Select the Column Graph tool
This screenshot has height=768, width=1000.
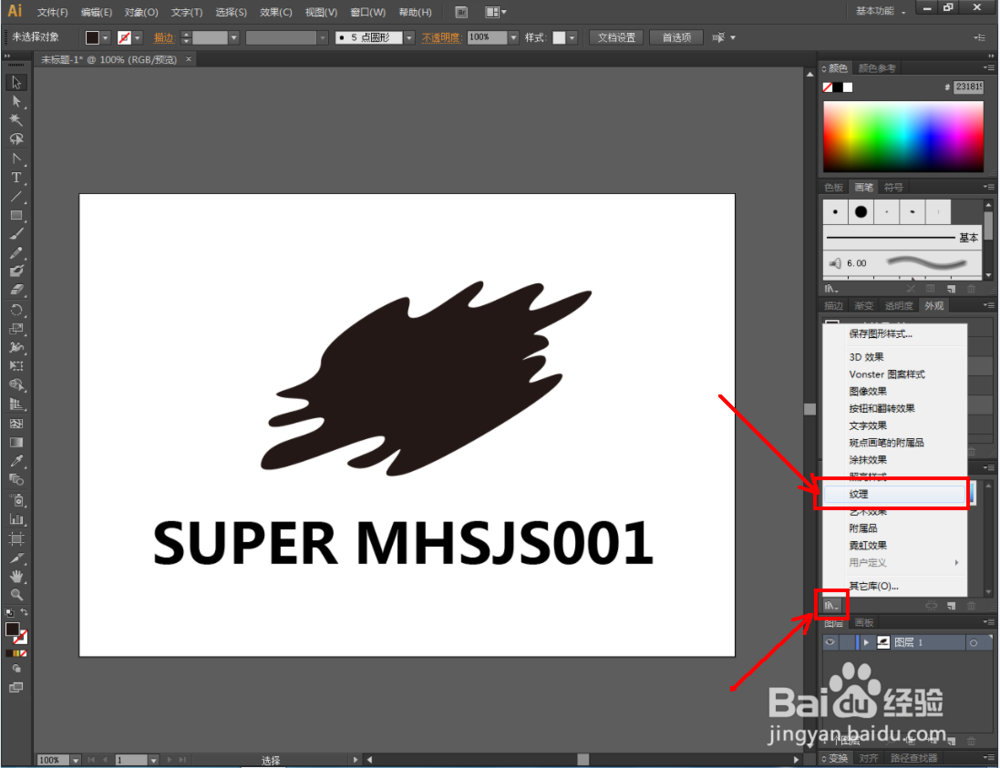[x=16, y=519]
